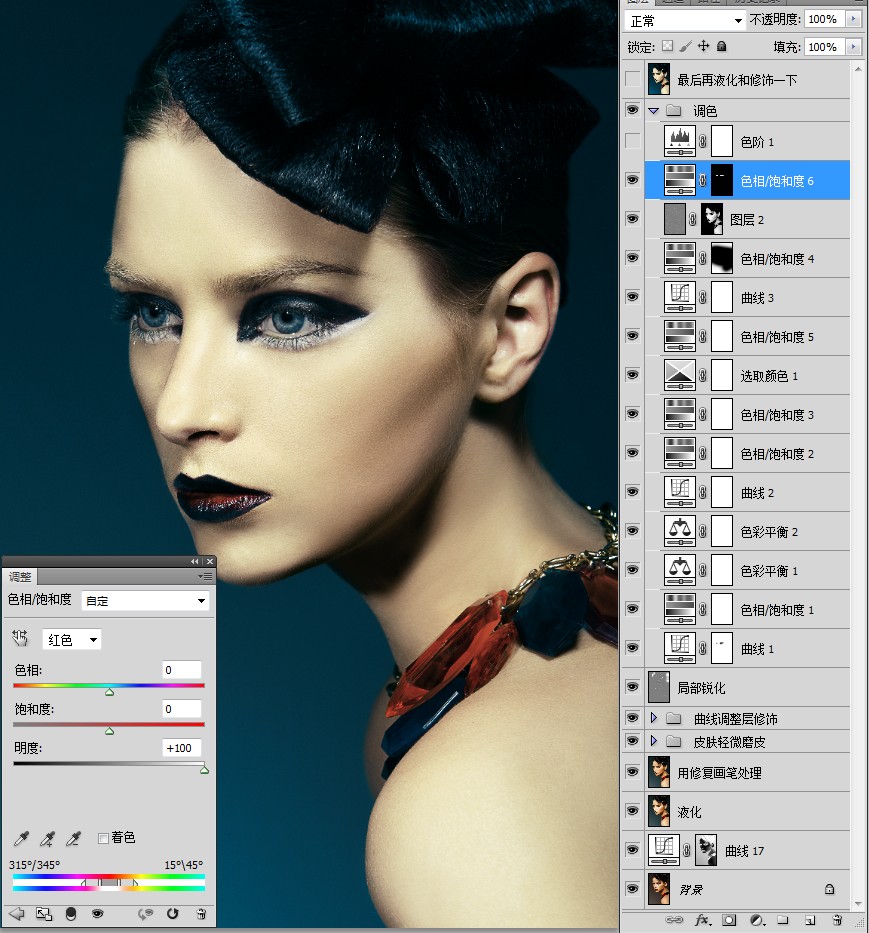Adjust the 明度 lightness slider handle

[204, 770]
